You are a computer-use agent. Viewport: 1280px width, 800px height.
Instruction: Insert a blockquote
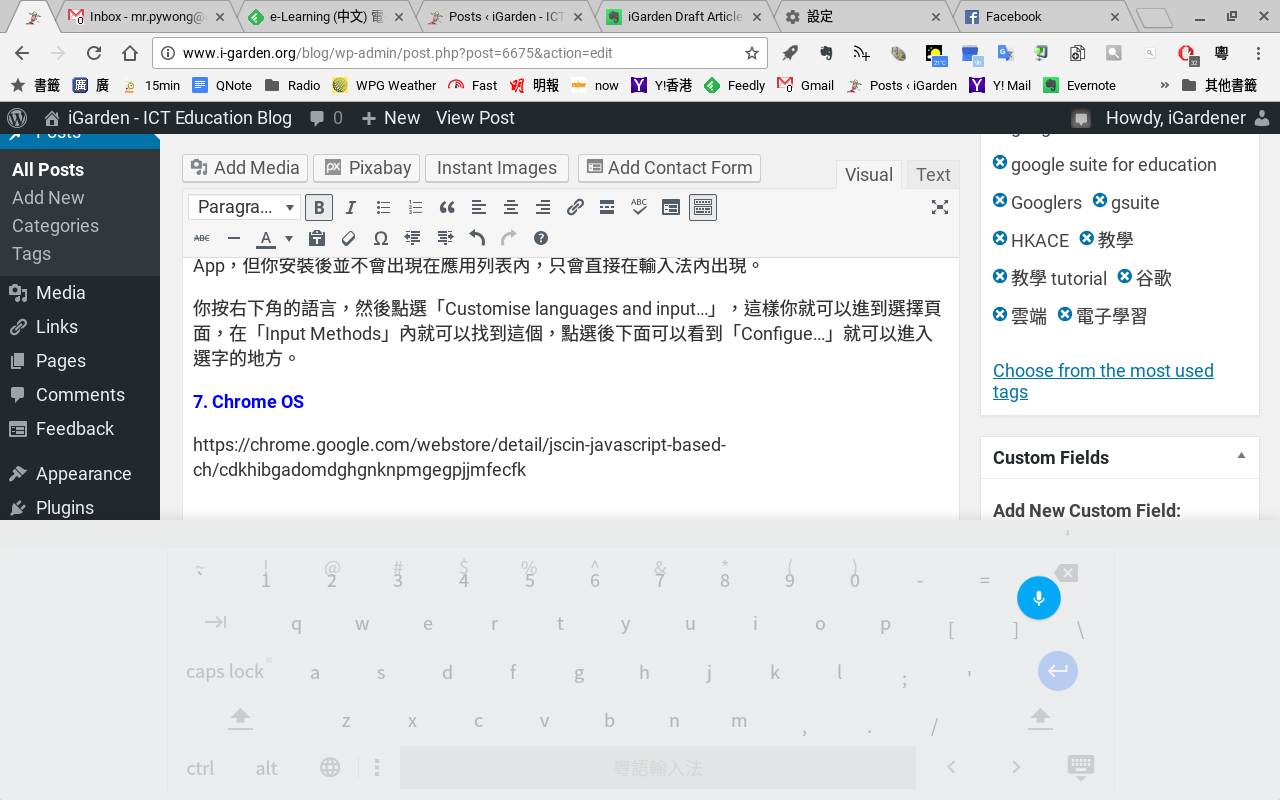tap(447, 207)
